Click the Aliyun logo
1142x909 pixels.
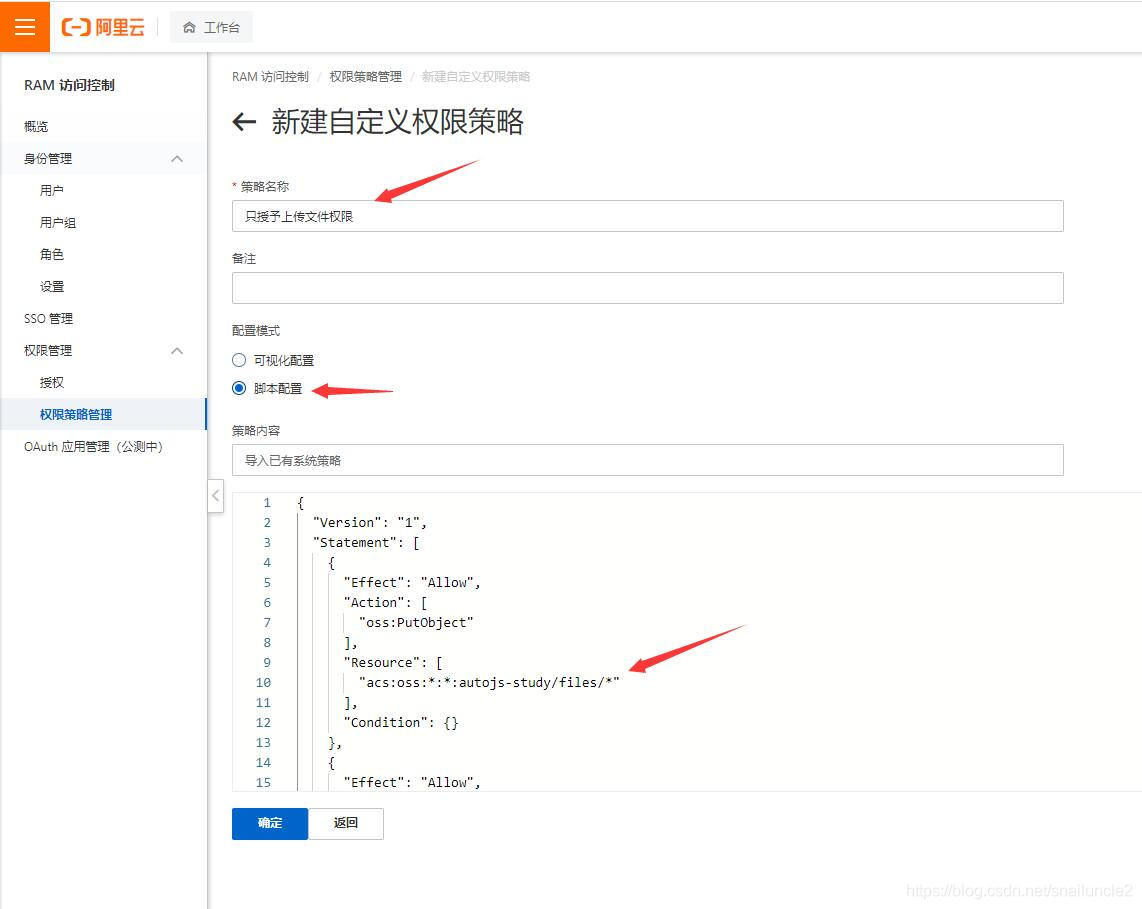(103, 28)
